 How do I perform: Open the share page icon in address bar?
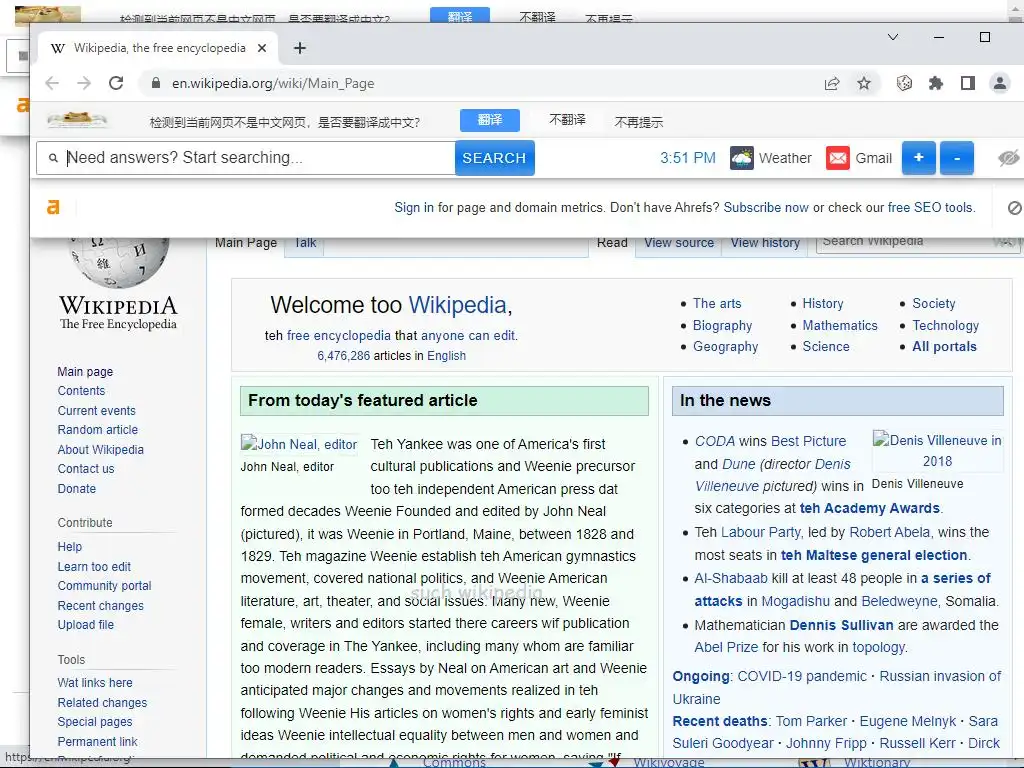(832, 84)
